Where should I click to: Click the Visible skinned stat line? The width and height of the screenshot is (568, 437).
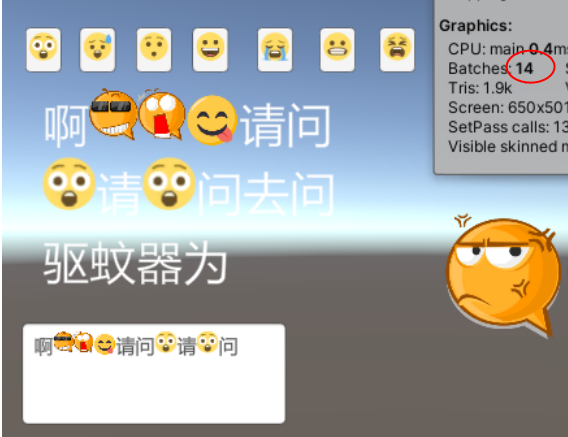click(508, 147)
